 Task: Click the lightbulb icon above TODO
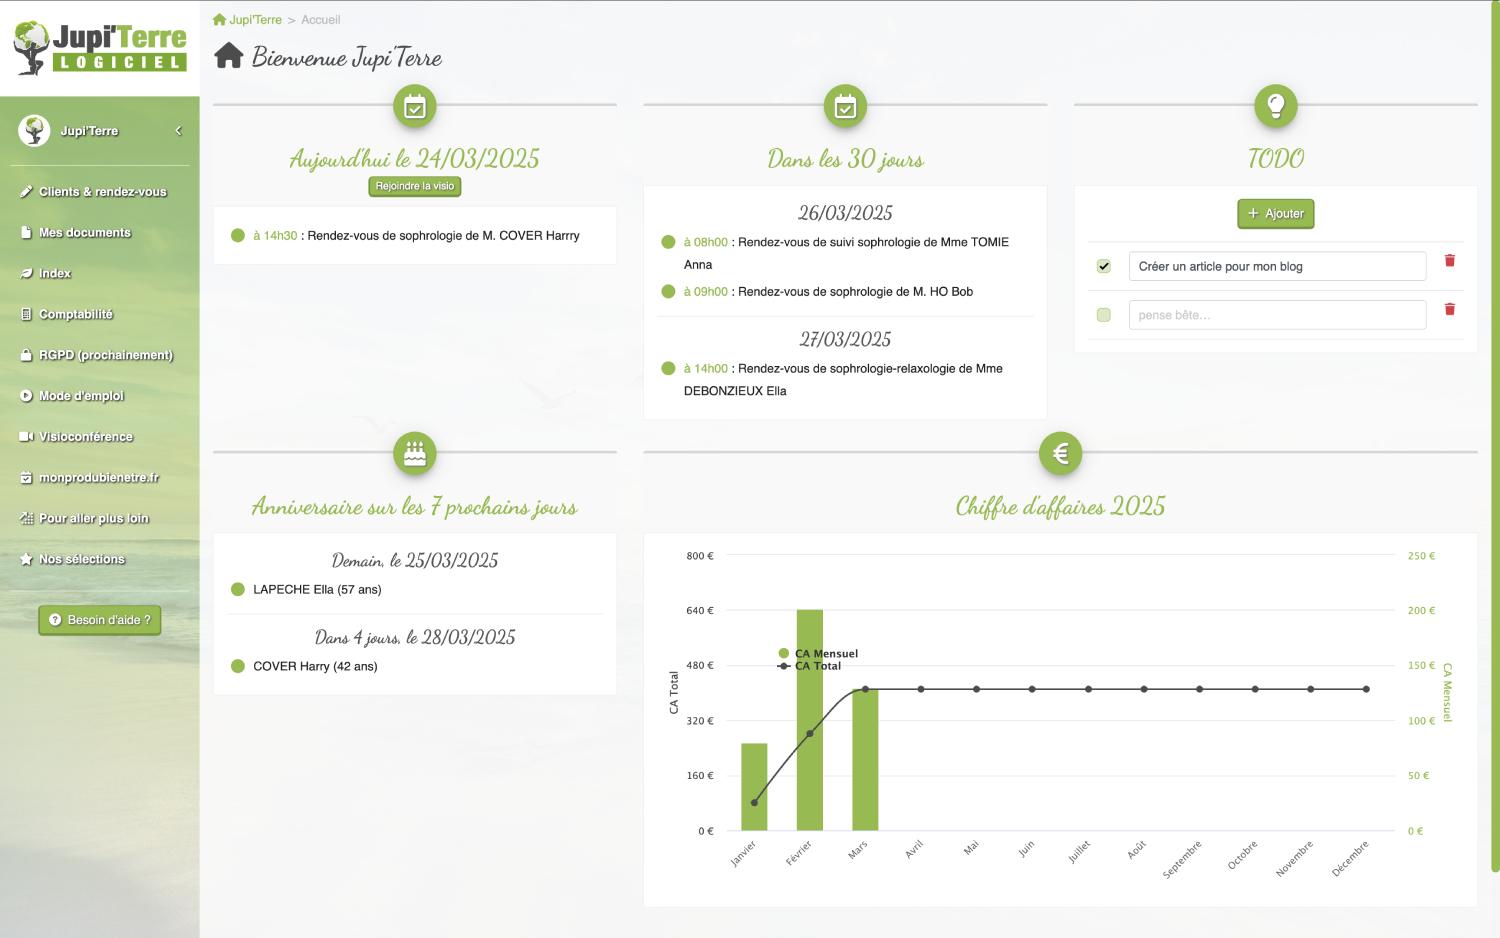click(x=1275, y=107)
